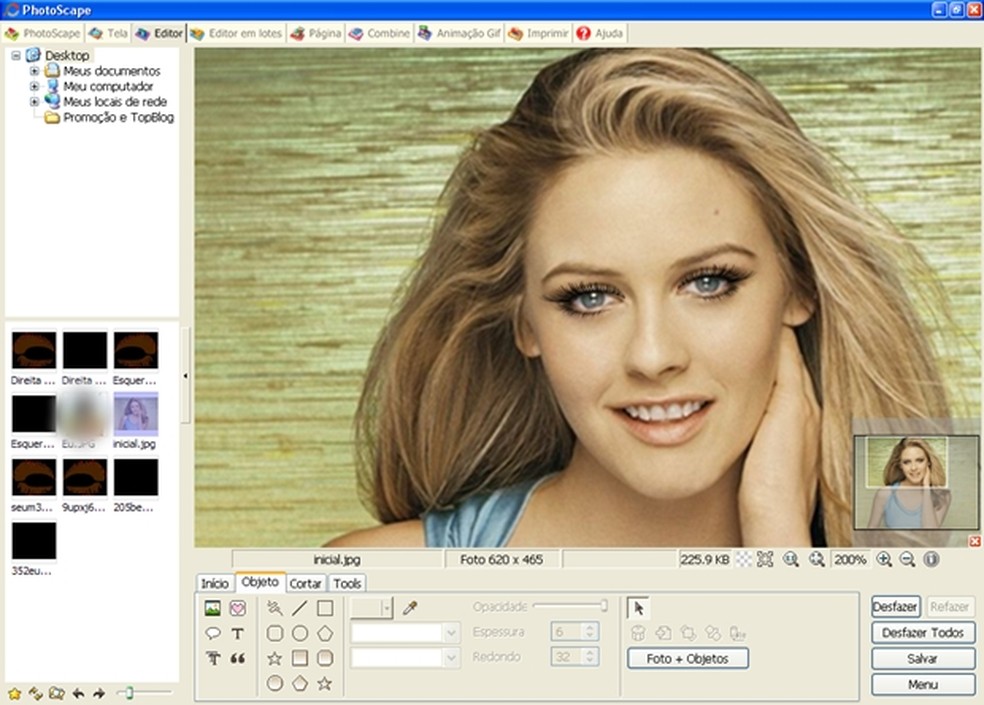The image size is (984, 705).
Task: Open the color swatch dropdown arrow
Action: tap(386, 608)
